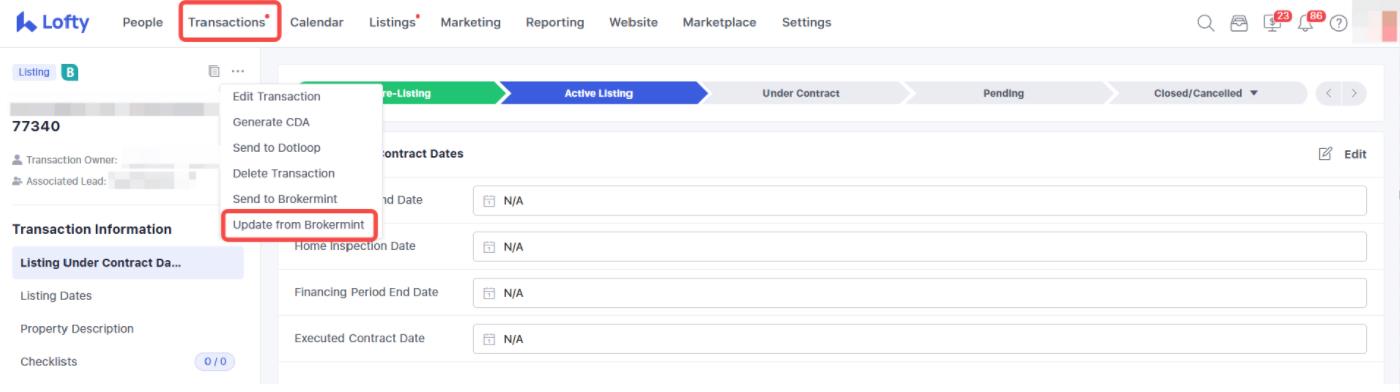The width and height of the screenshot is (1400, 392).
Task: Open Calendar from the top navigation
Action: click(x=317, y=22)
